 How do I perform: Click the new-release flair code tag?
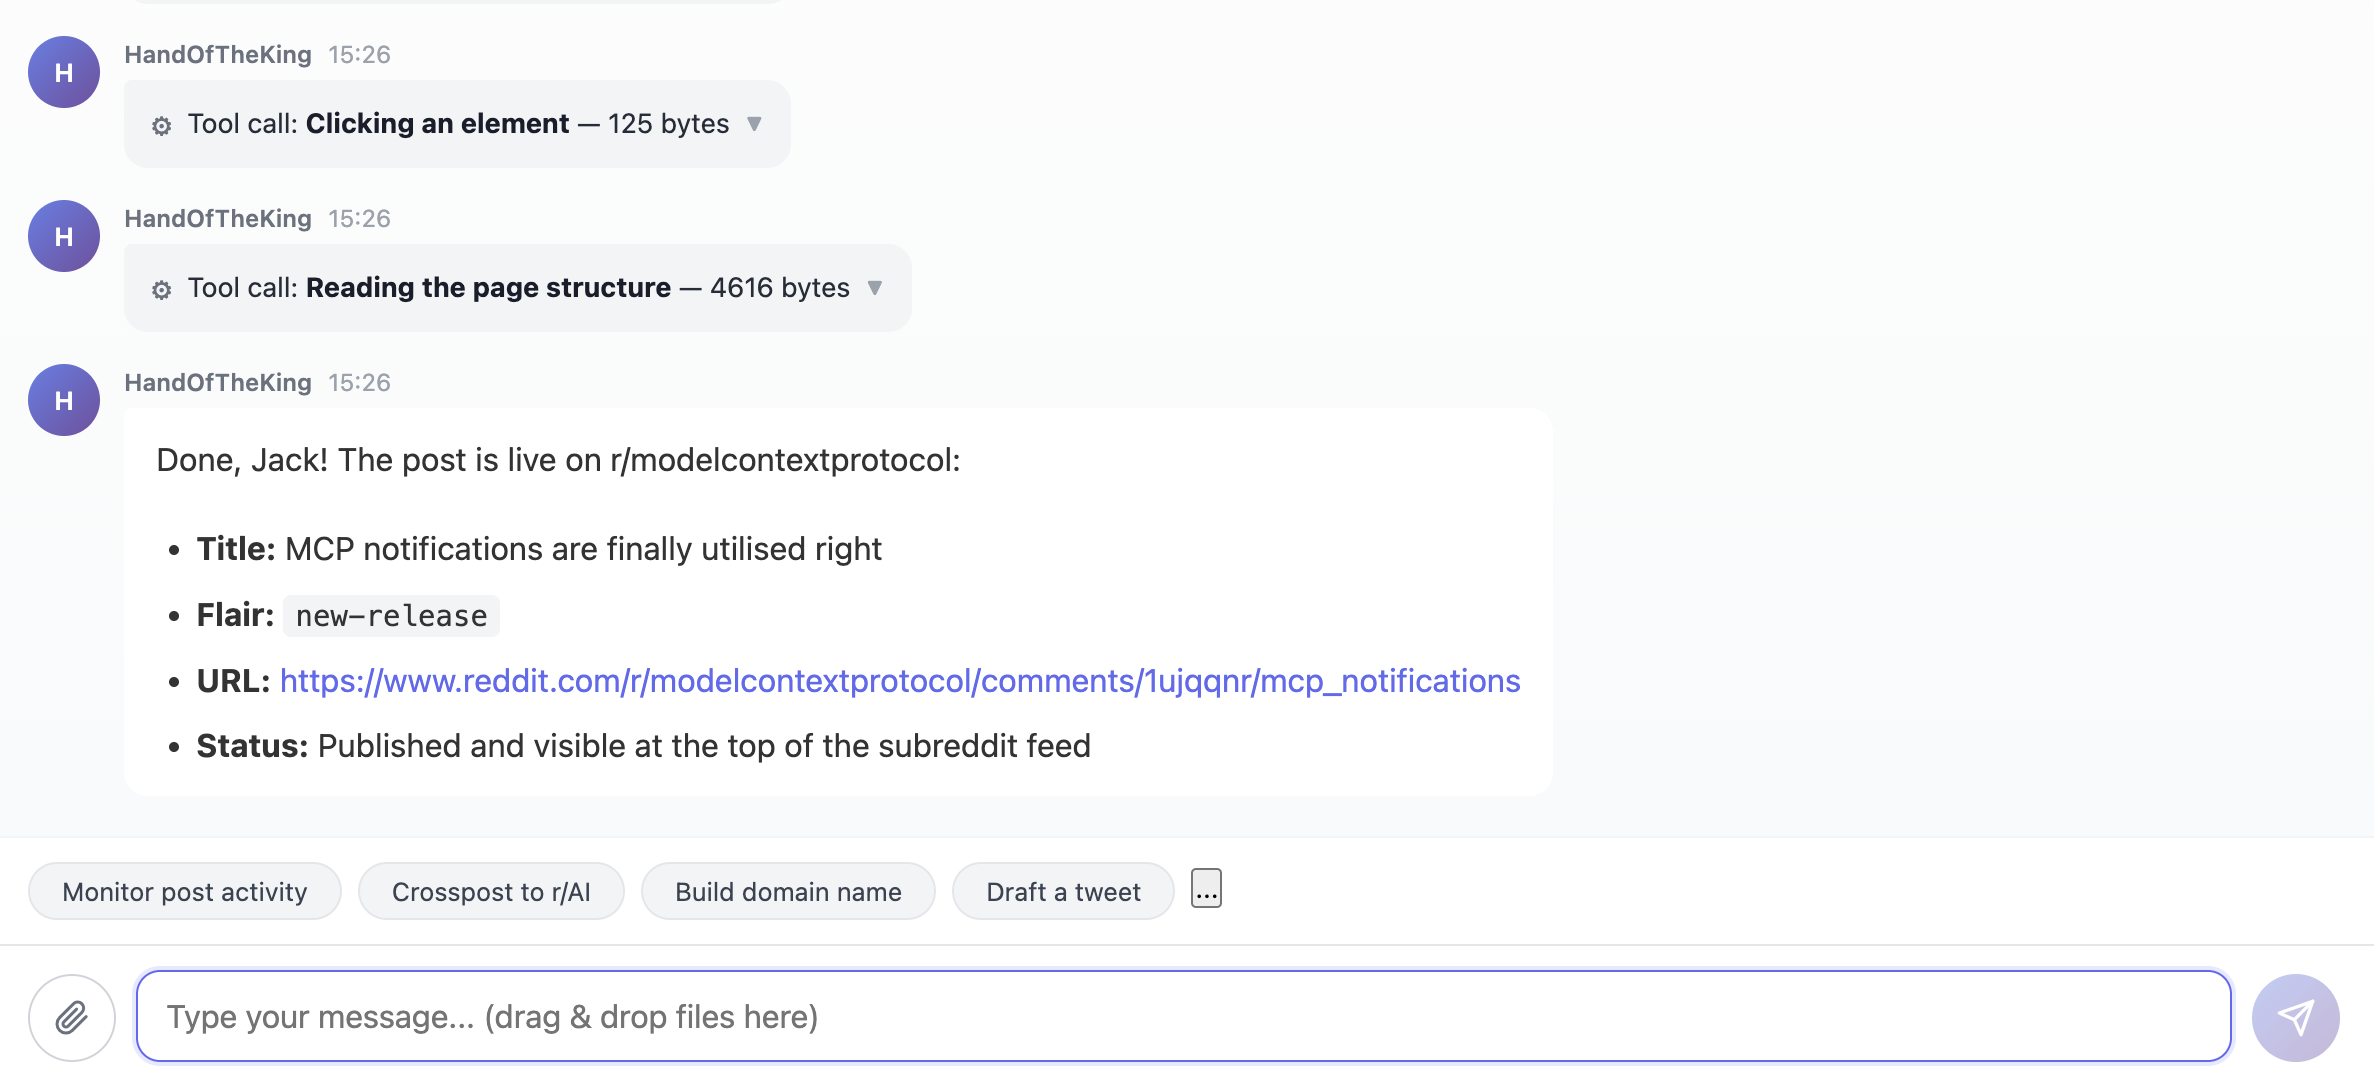click(391, 616)
